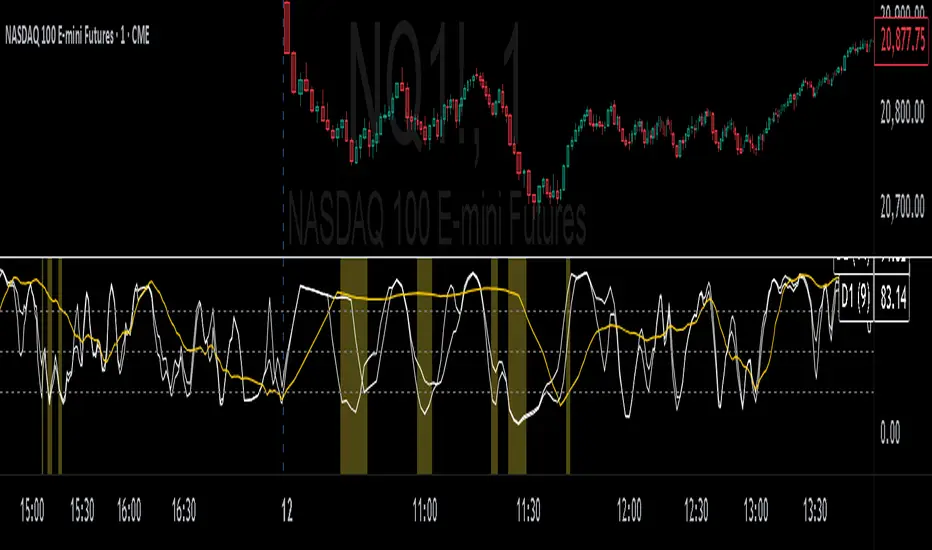The image size is (932, 550).
Task: Click the 20,700.00 price axis label
Action: point(902,206)
